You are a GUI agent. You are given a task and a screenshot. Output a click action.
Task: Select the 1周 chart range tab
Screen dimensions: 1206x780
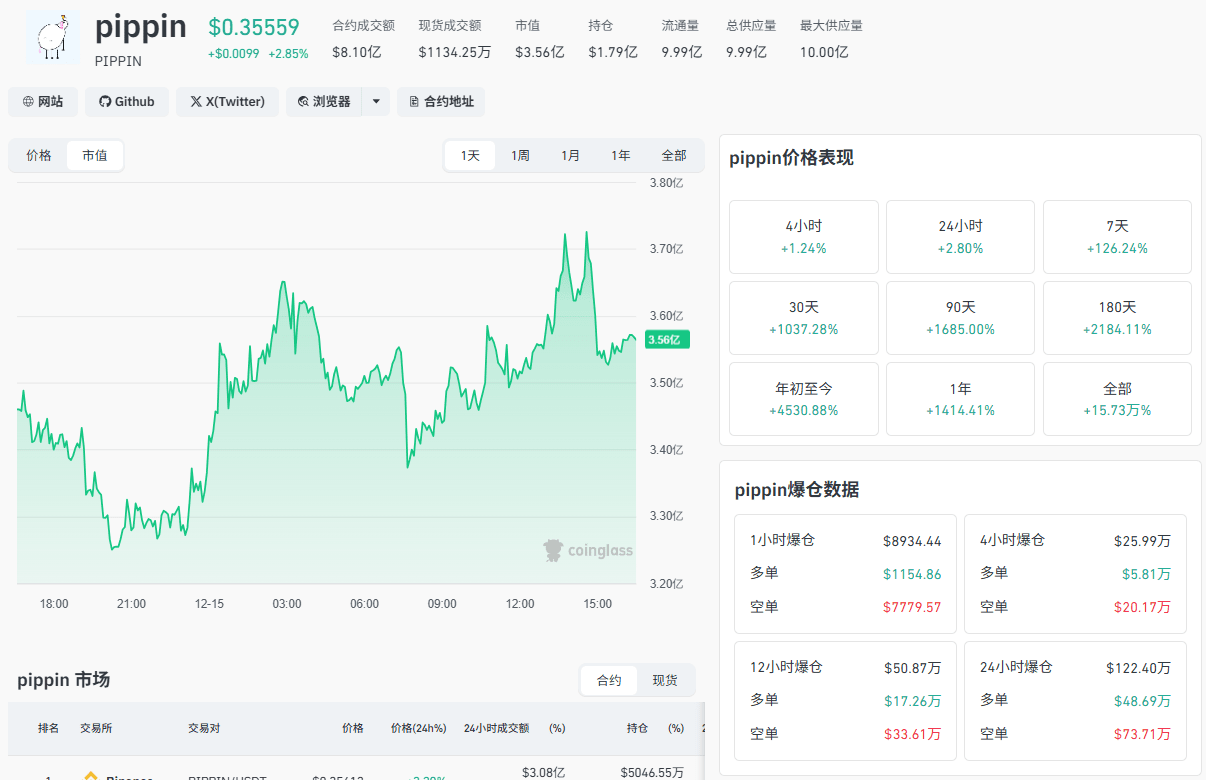click(520, 155)
